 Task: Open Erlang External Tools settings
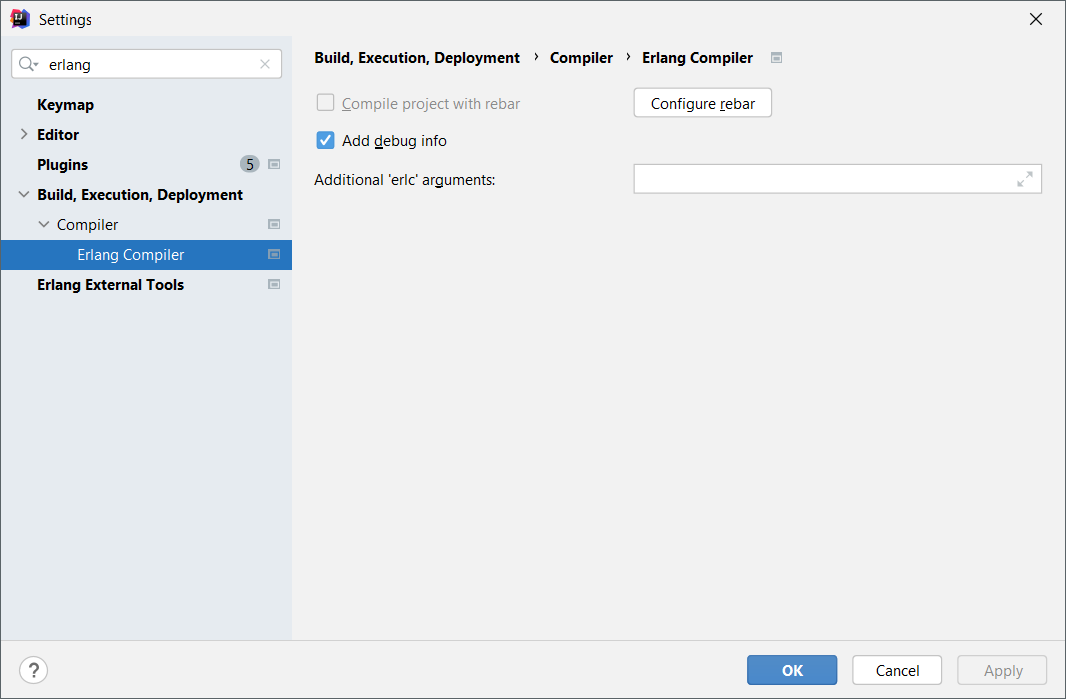pos(110,284)
